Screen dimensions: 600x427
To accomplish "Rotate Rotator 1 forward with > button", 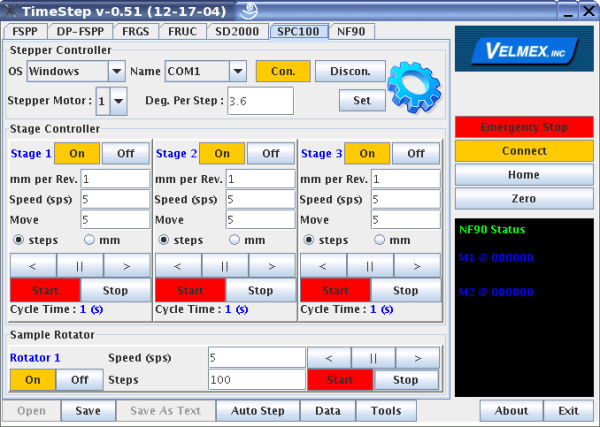I will click(417, 358).
